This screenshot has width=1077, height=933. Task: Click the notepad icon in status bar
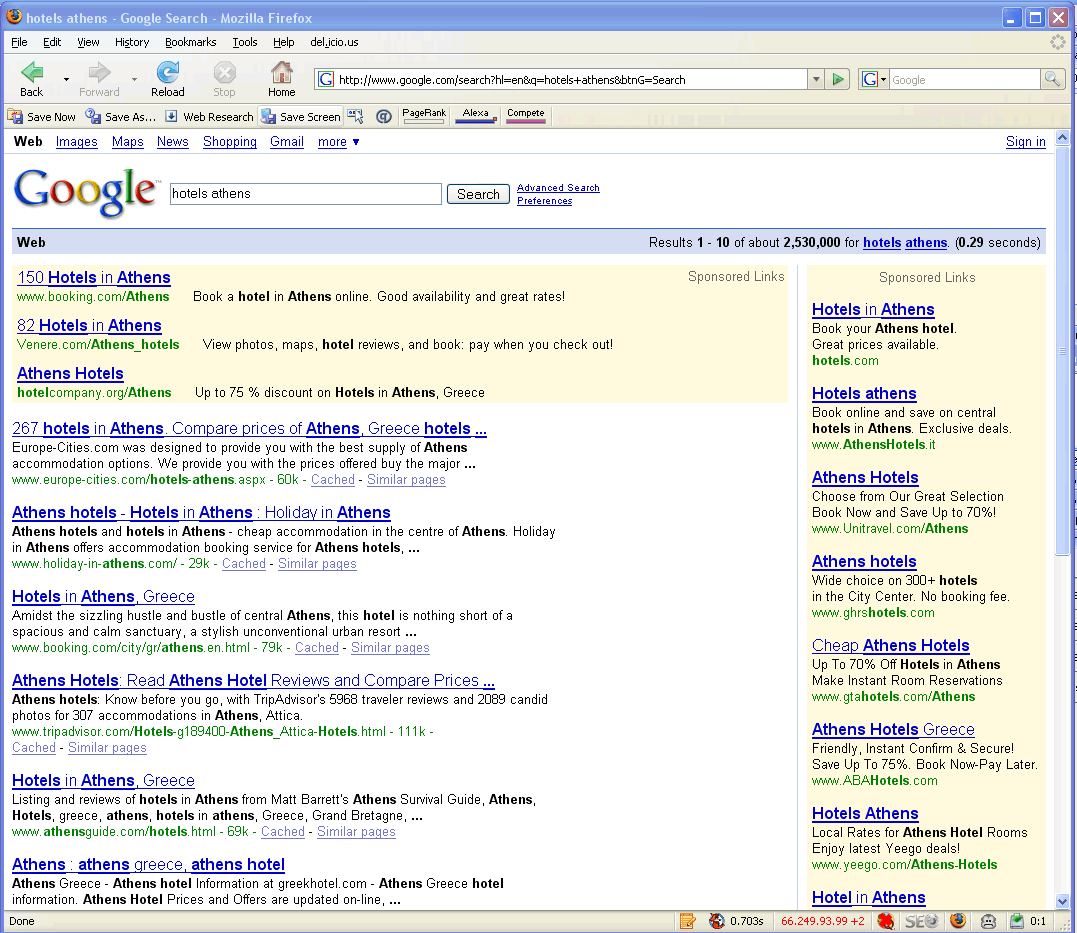point(688,921)
